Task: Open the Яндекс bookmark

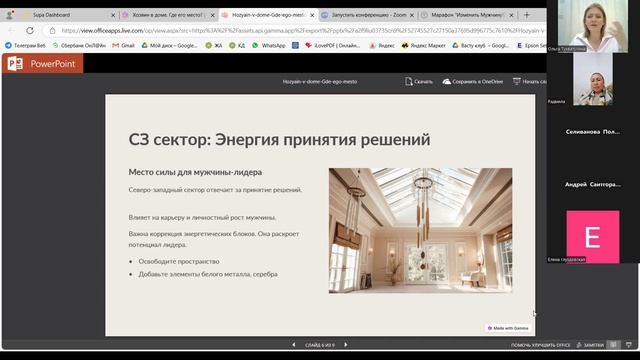Action: tap(382, 46)
